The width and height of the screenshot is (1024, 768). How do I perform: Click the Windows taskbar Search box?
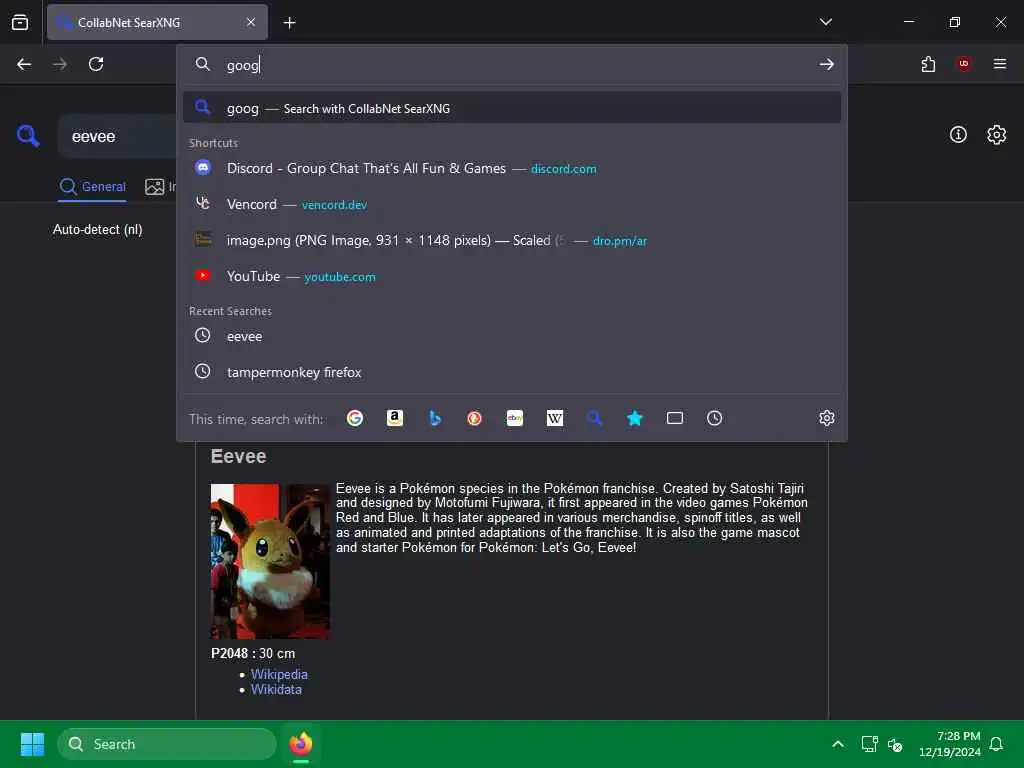pos(167,744)
